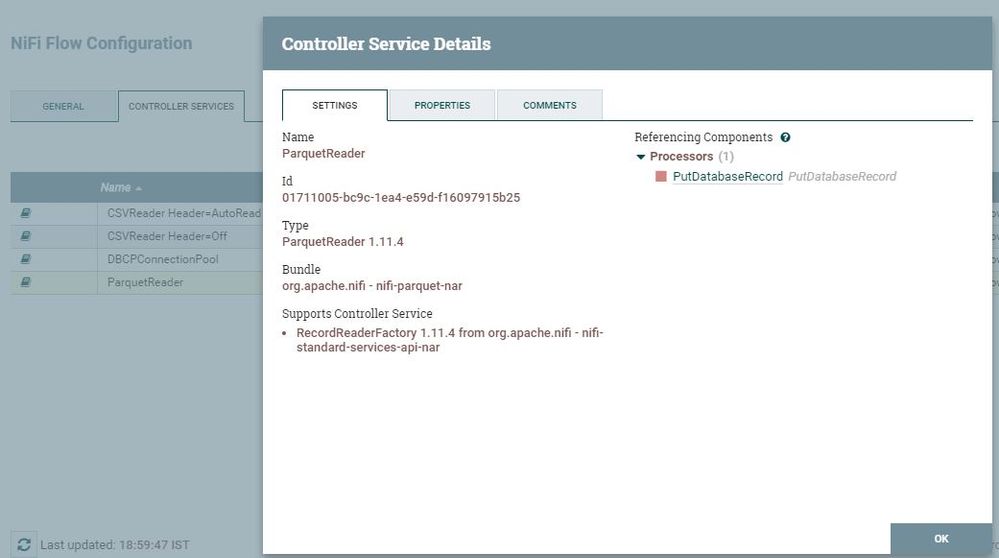Select the DBCPConnectionPool service row
This screenshot has height=558, width=999.
coord(136,259)
